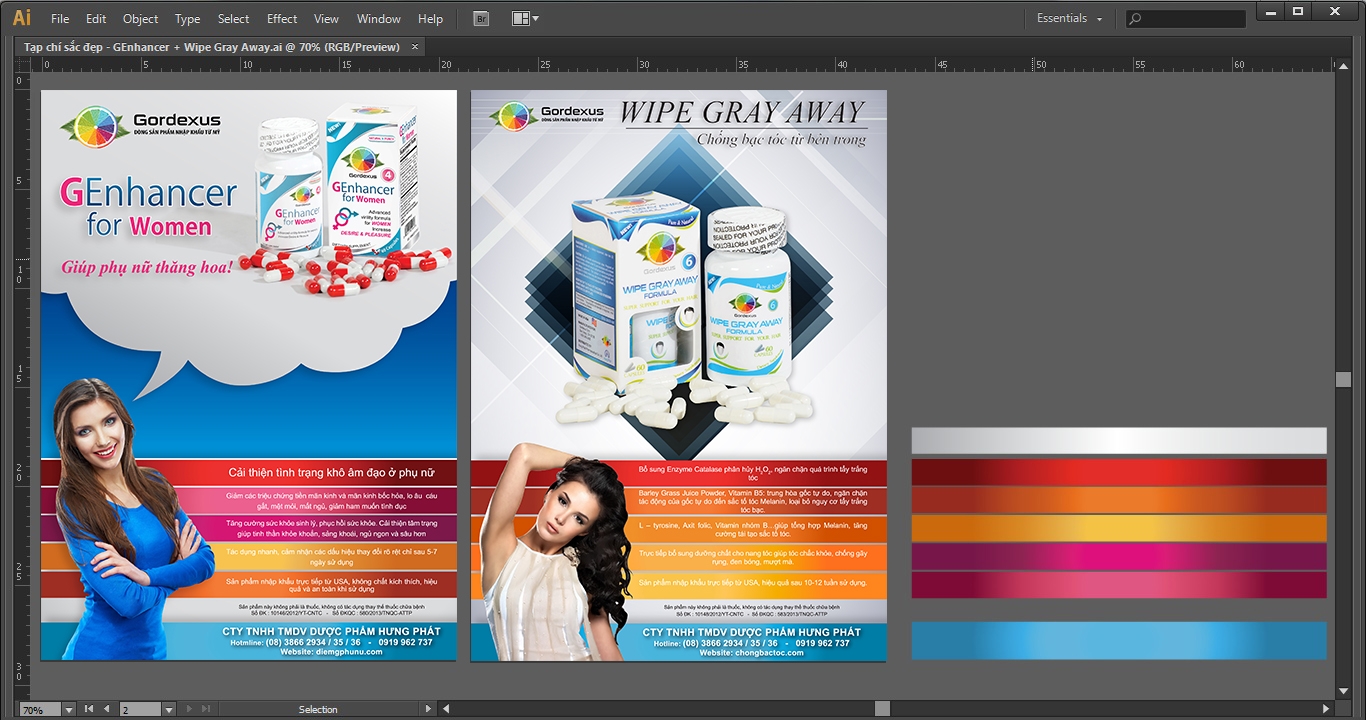The image size is (1366, 720).
Task: Select the magenta-purple gradient bar
Action: tap(1119, 556)
